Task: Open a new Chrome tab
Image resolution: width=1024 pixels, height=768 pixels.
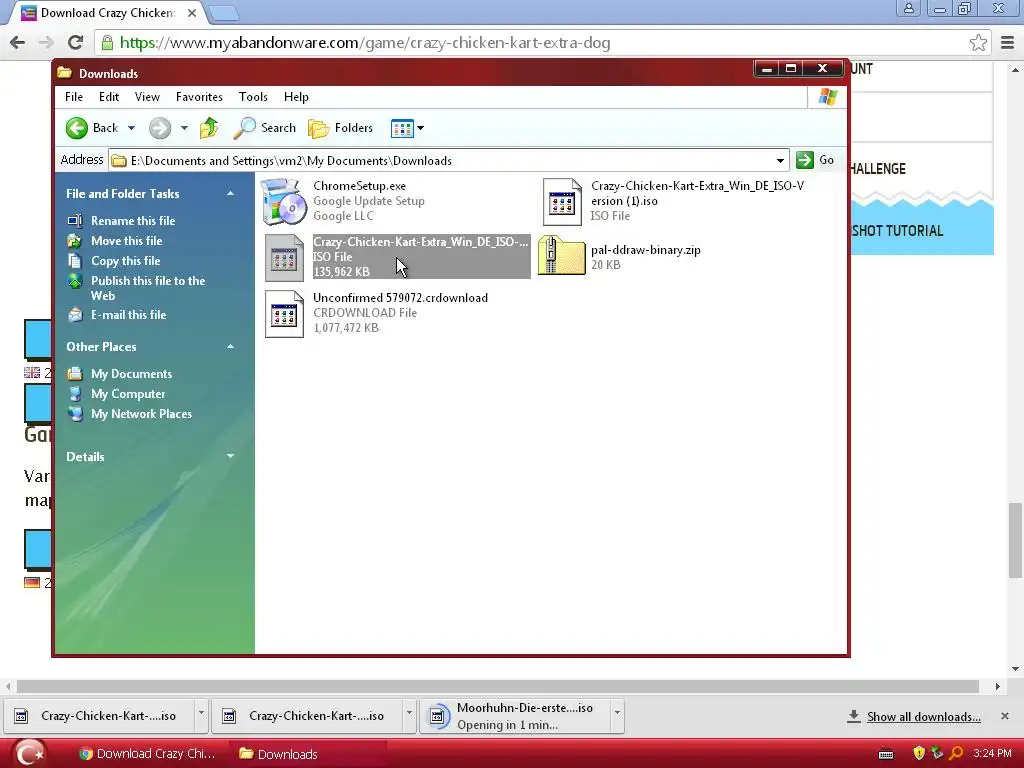Action: [x=224, y=13]
